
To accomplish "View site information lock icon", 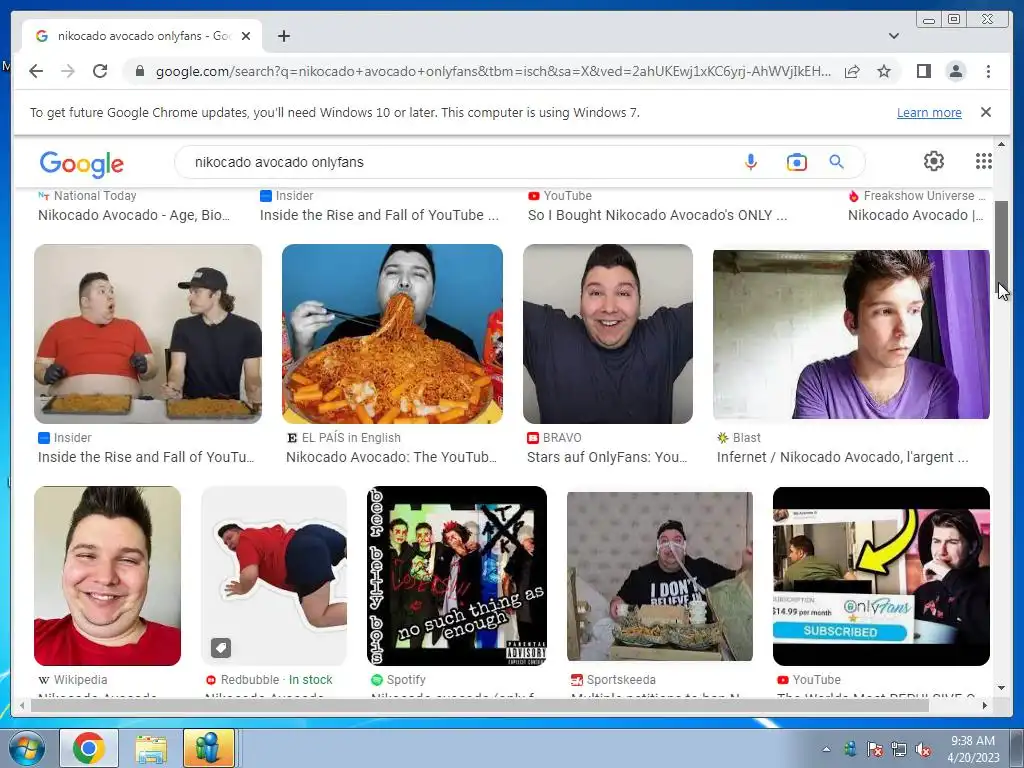I will tap(139, 71).
